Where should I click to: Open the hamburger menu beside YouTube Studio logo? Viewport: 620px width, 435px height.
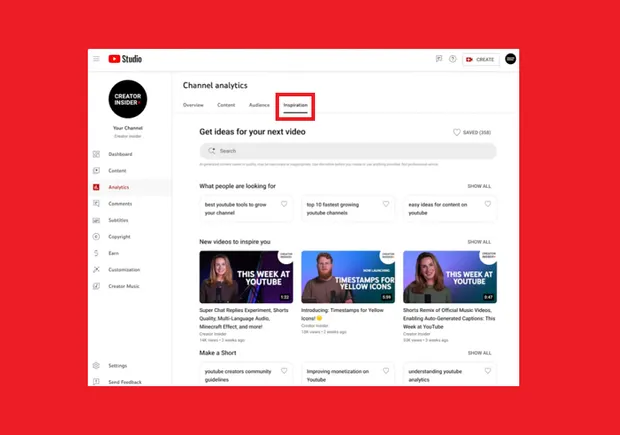click(97, 59)
